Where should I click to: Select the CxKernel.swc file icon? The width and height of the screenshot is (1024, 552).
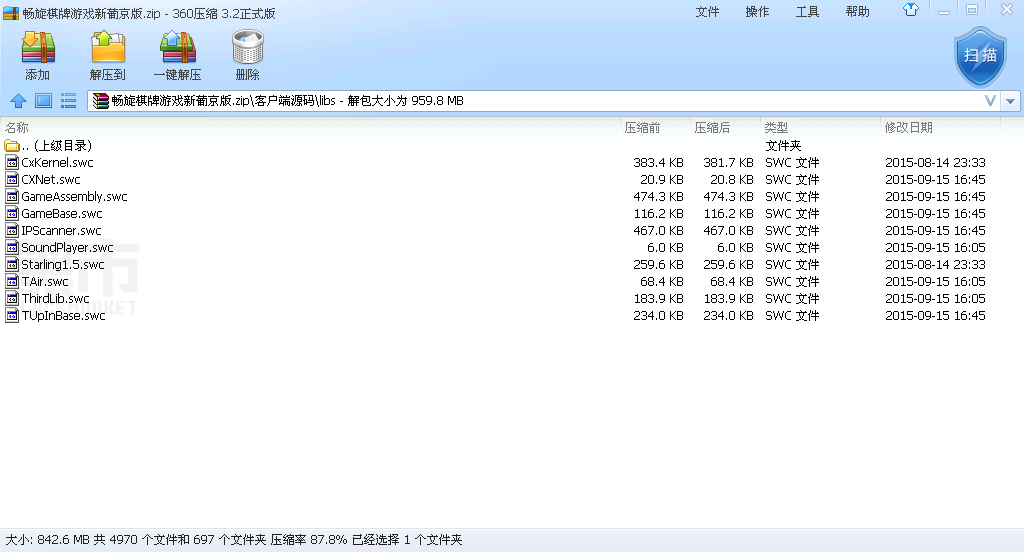coord(12,162)
